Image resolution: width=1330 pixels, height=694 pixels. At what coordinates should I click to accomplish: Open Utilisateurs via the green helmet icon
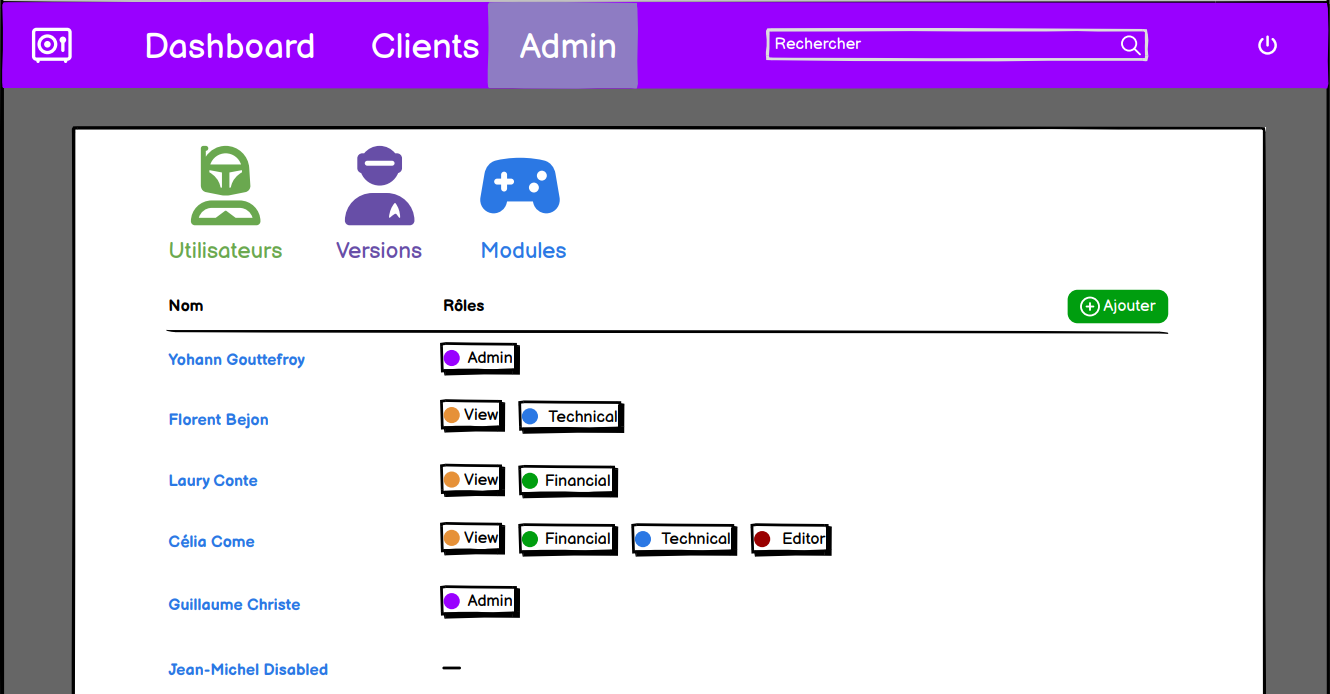coord(226,186)
